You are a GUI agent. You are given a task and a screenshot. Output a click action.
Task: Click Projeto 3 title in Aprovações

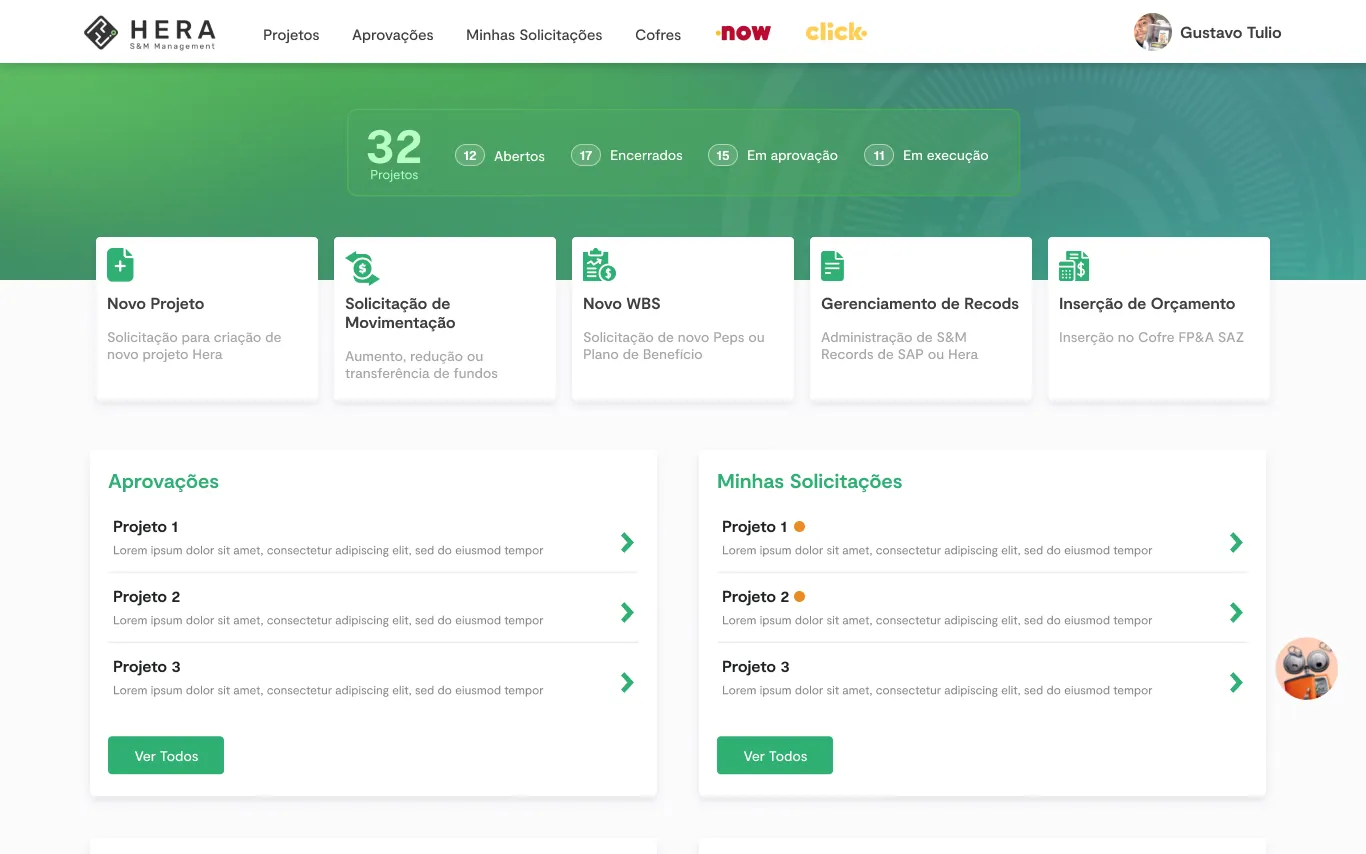click(147, 667)
